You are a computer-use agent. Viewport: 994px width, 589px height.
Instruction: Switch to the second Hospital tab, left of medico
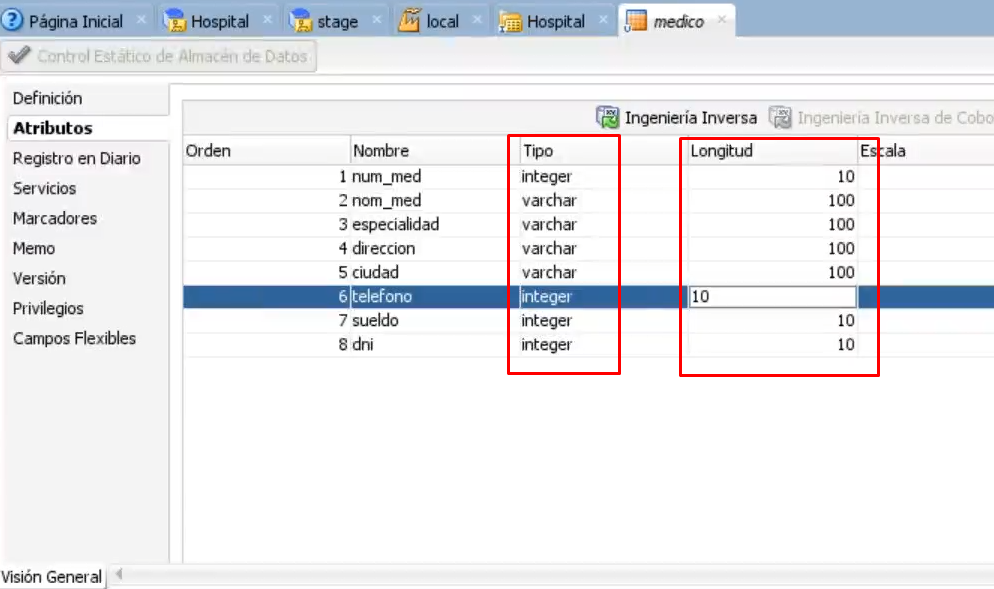(x=555, y=22)
